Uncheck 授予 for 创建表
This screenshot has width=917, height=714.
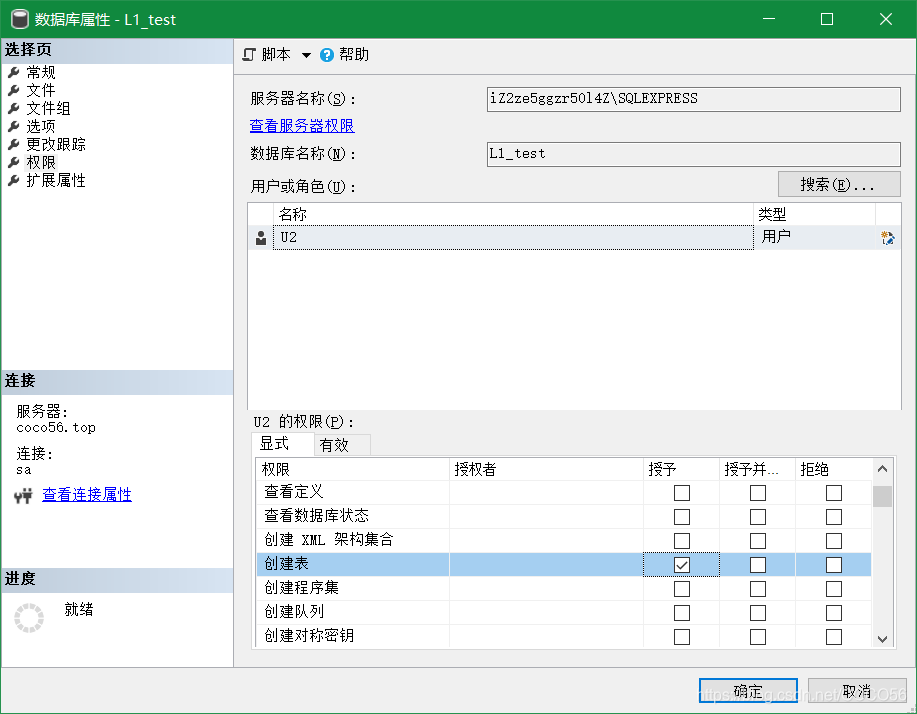682,565
